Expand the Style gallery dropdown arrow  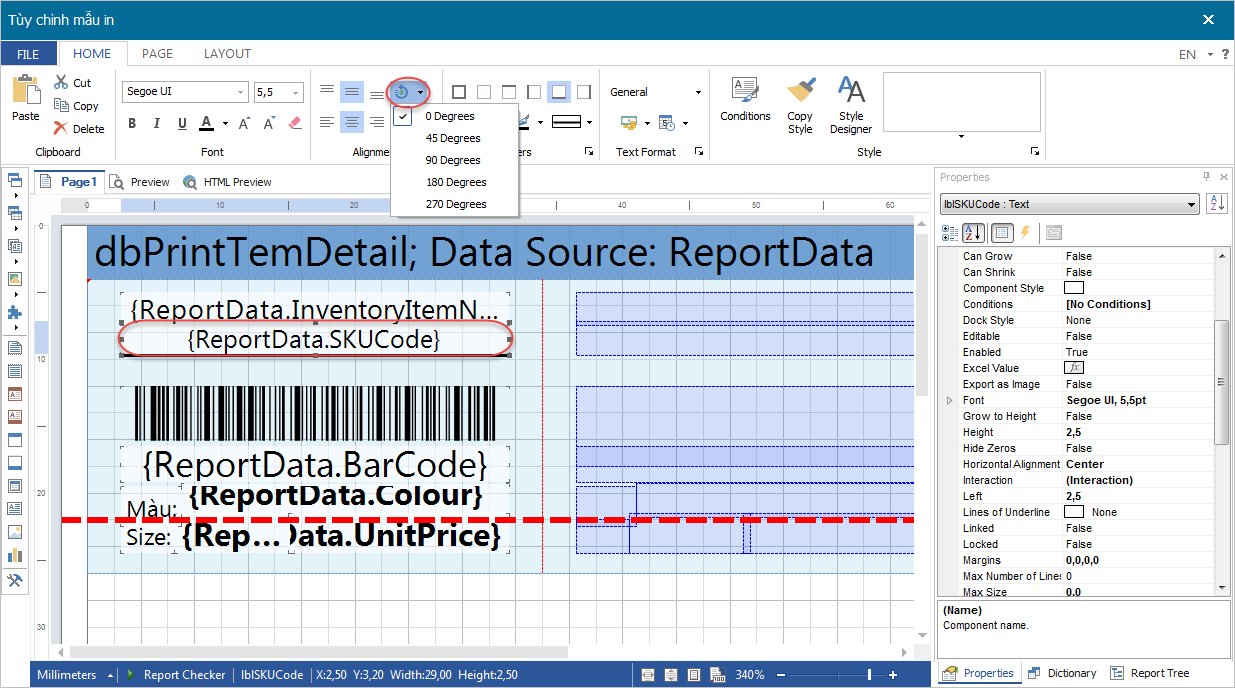pos(962,136)
